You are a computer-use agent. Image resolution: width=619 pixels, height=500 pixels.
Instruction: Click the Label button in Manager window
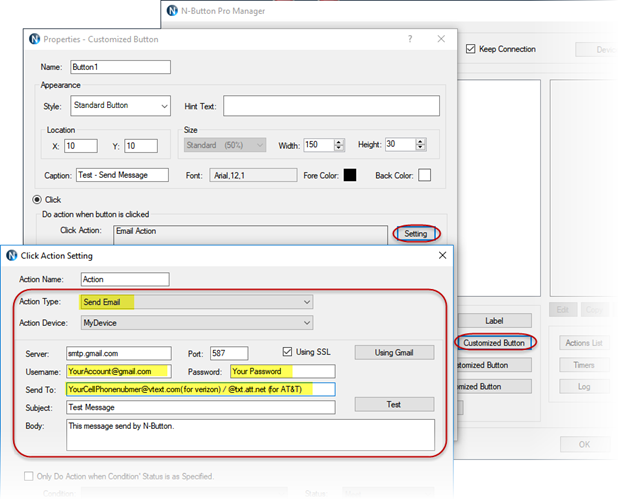tap(494, 320)
